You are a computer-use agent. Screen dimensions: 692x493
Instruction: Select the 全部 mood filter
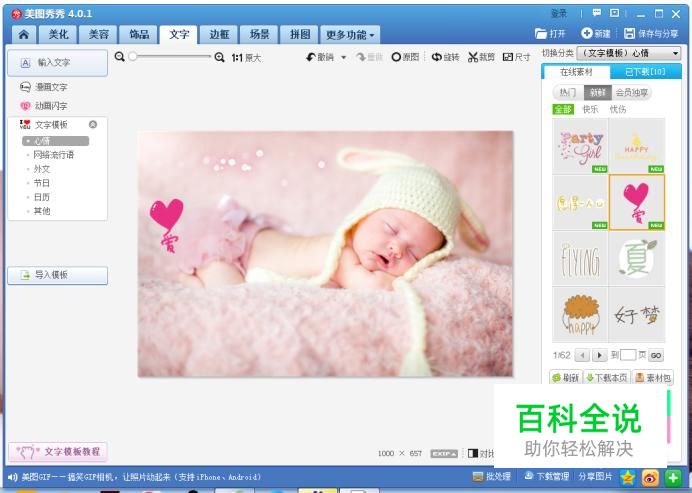(563, 109)
